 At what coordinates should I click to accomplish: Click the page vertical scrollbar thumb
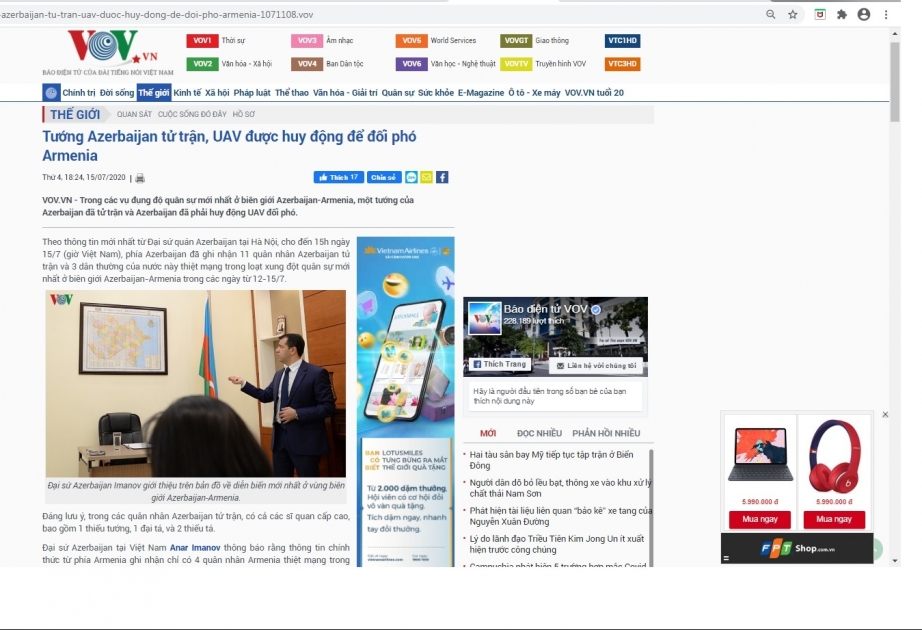click(895, 81)
